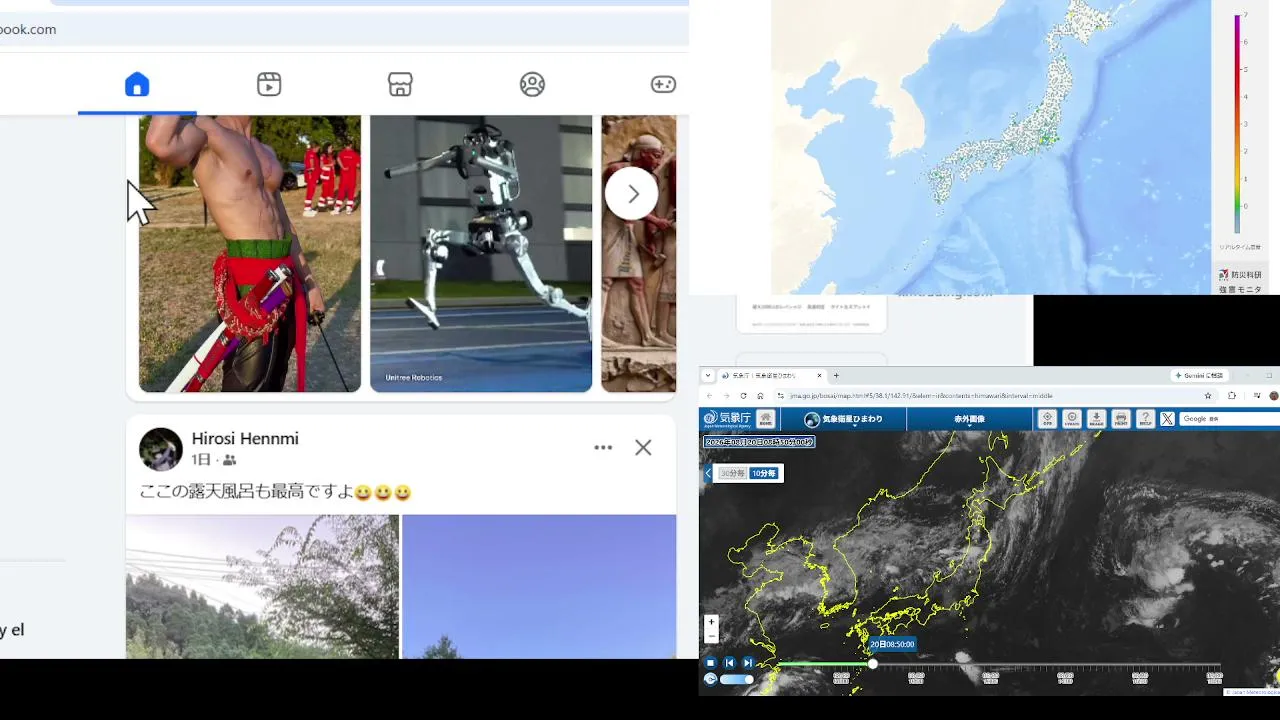Click the 20日08:50:00 timeline tooltip
The height and width of the screenshot is (720, 1280).
pyautogui.click(x=892, y=644)
